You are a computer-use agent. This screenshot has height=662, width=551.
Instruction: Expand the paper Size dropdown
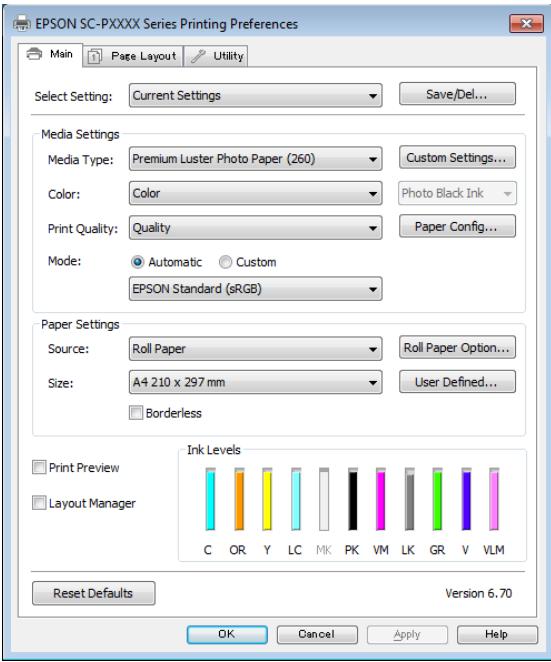pyautogui.click(x=255, y=383)
